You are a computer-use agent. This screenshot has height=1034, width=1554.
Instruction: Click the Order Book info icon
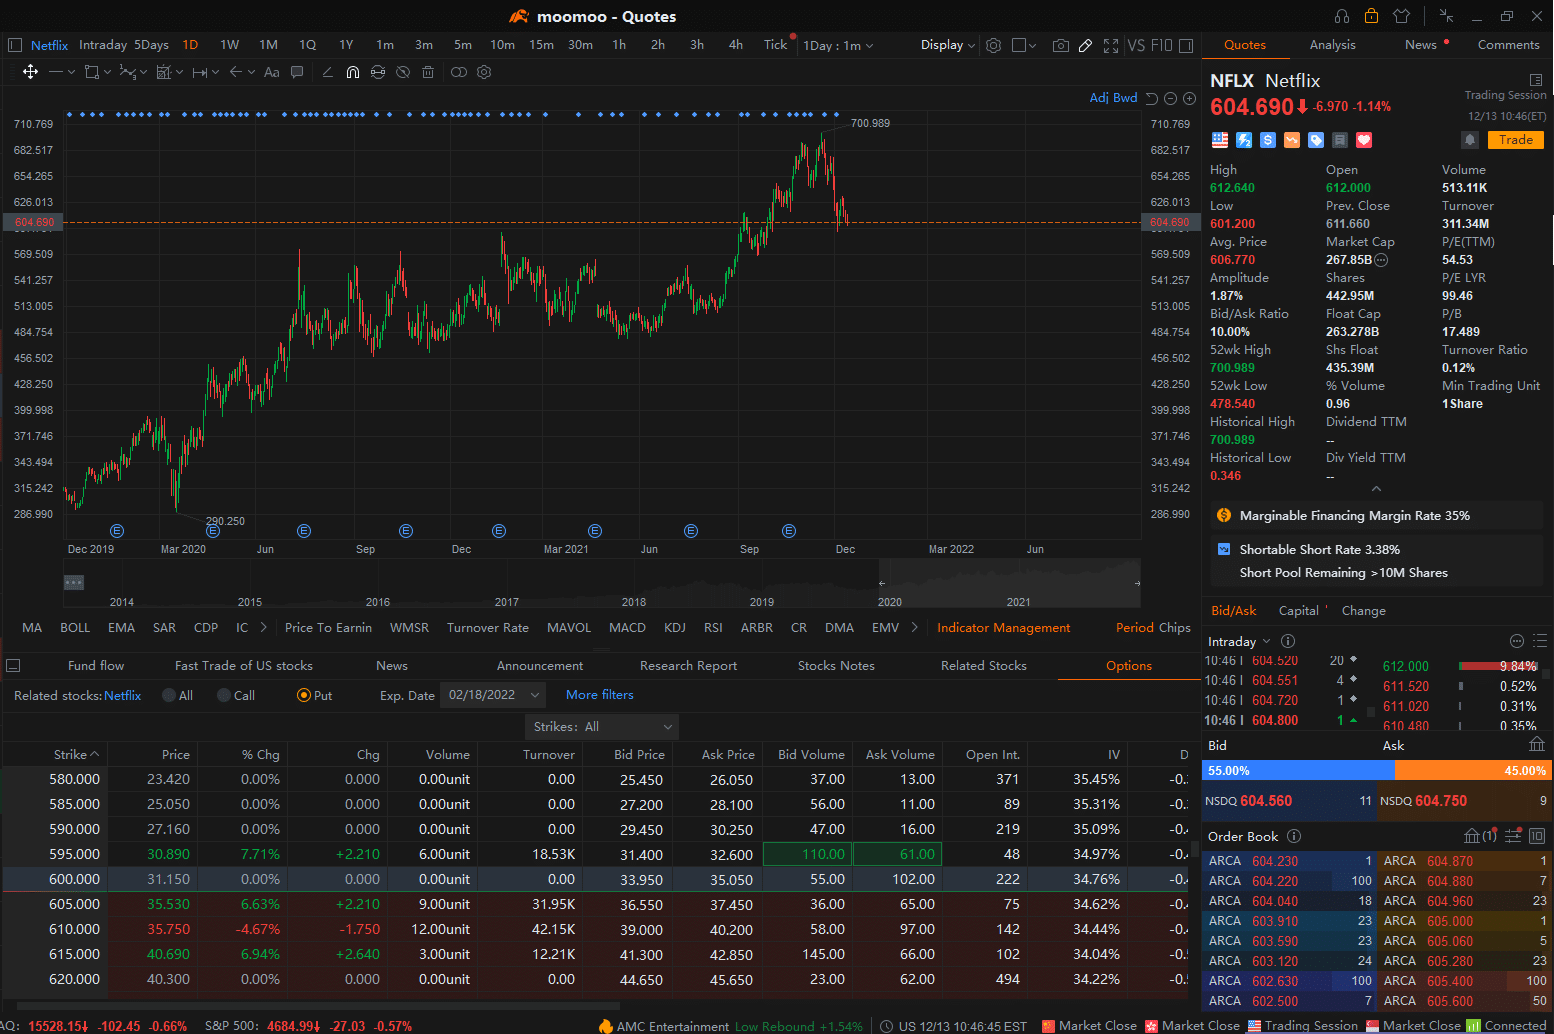point(1294,836)
